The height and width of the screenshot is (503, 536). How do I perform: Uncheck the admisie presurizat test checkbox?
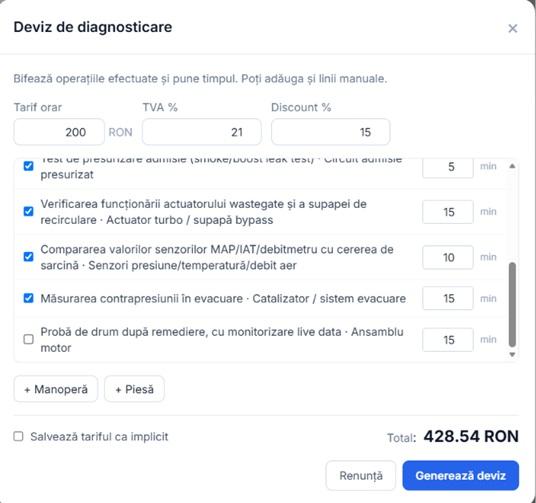(28, 166)
